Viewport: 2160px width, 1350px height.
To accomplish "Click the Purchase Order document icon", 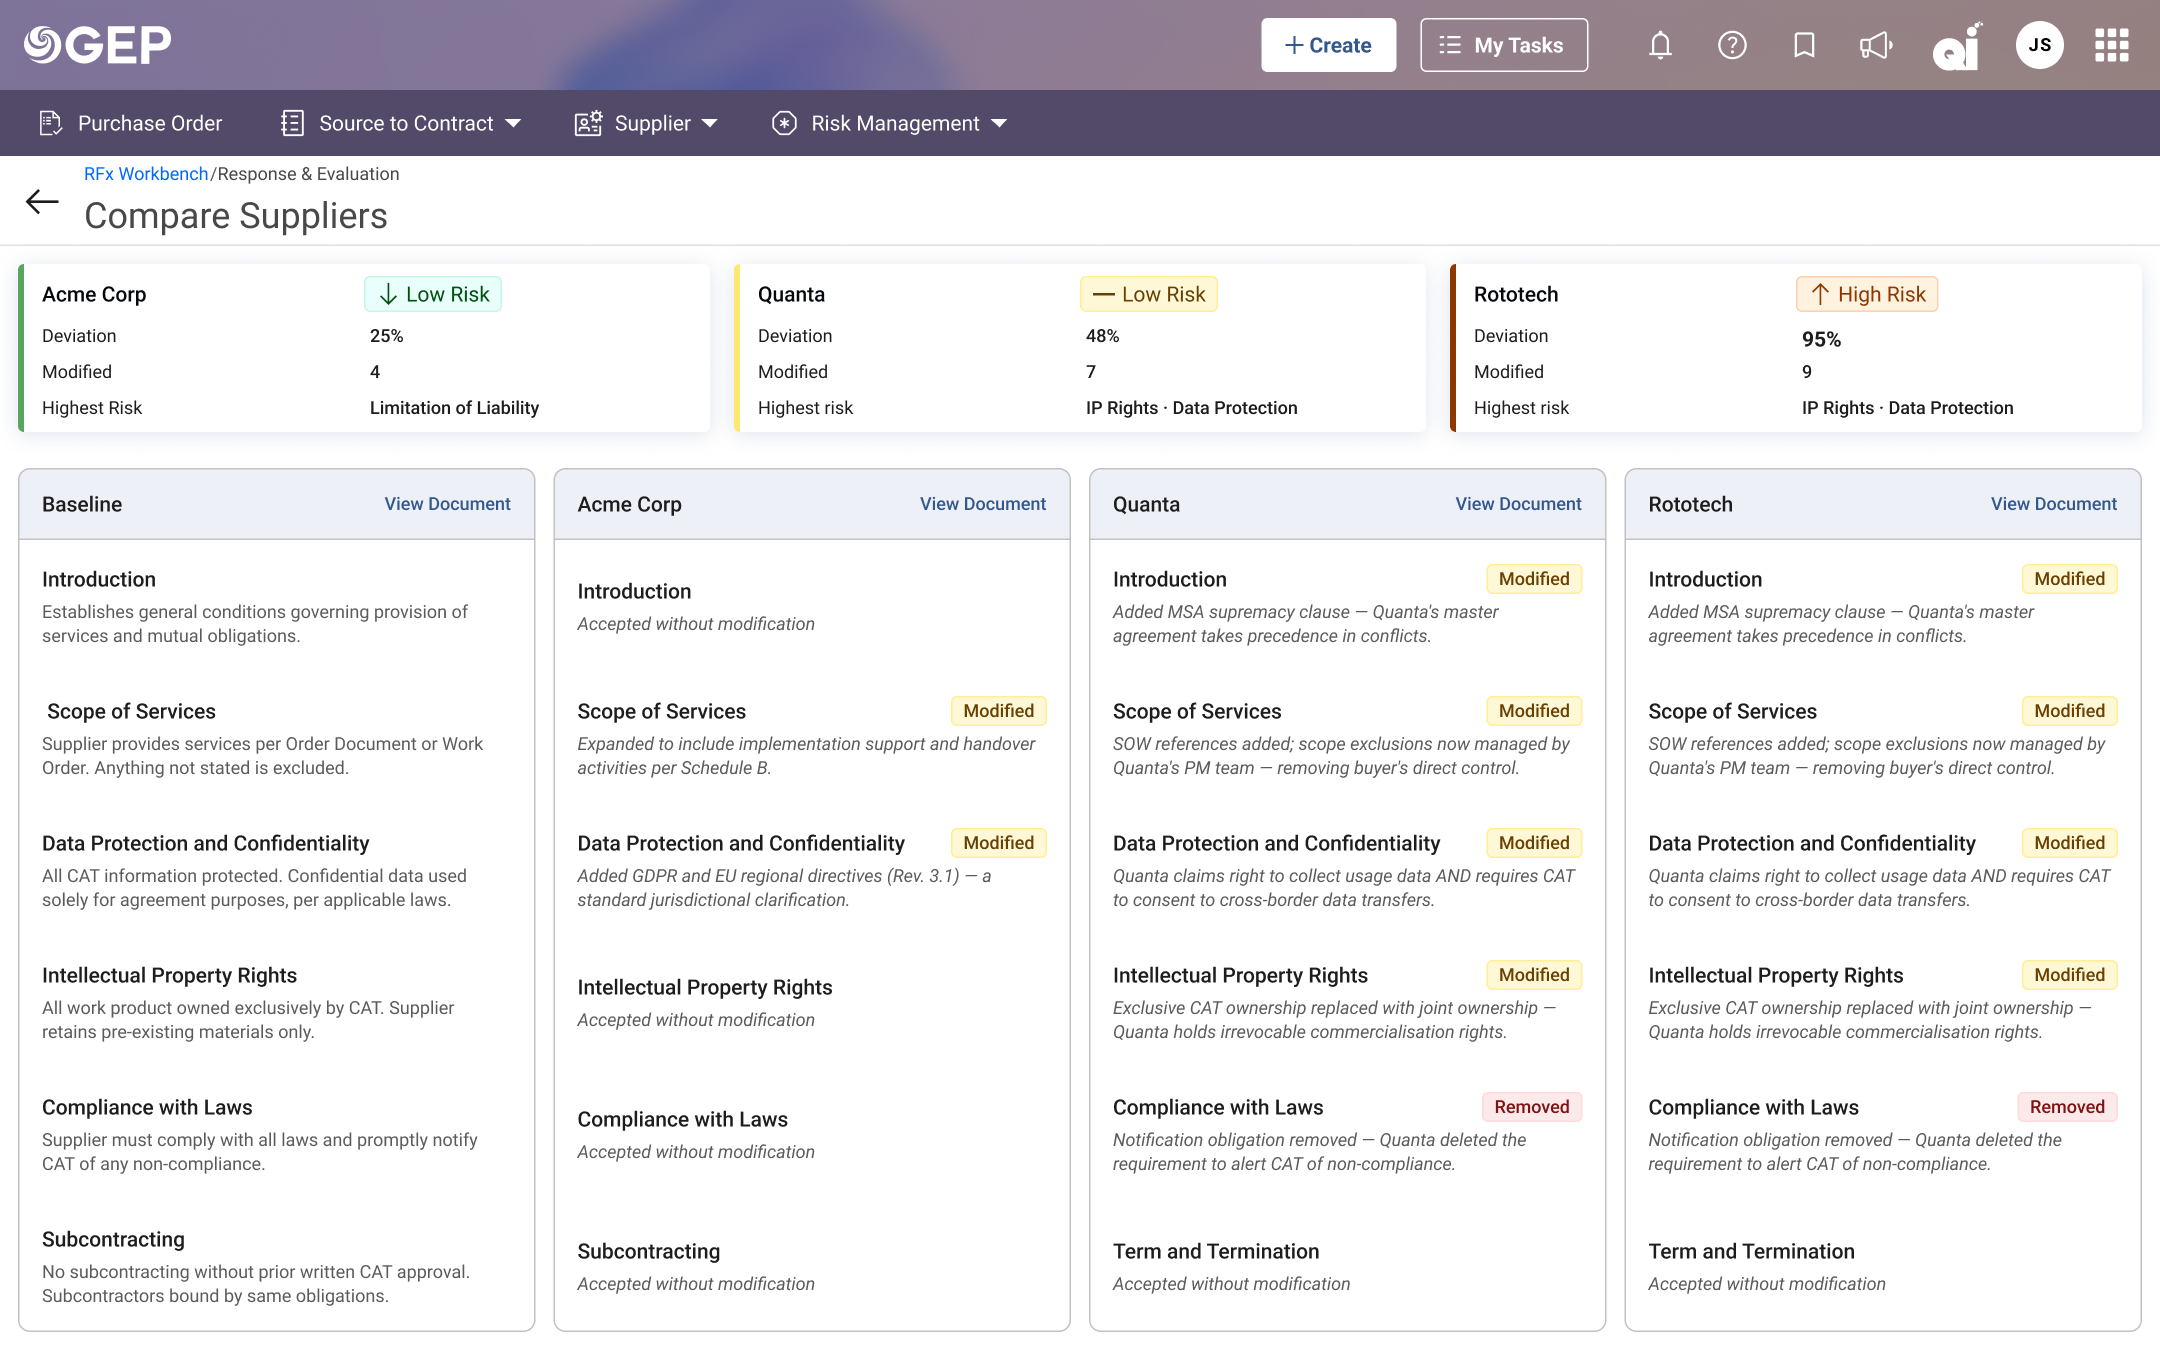I will [50, 123].
